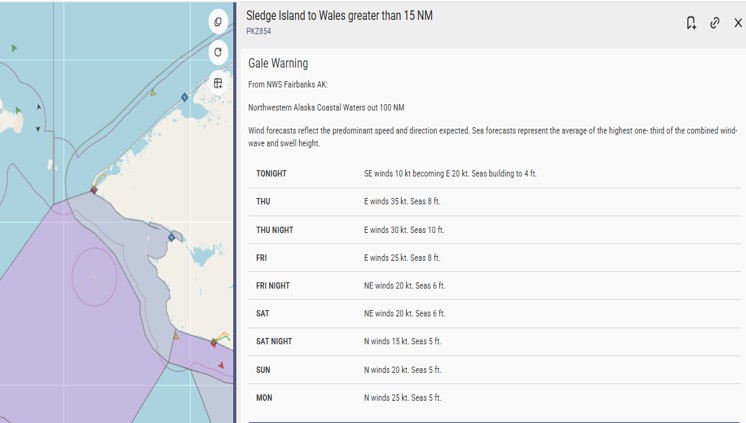Click the circular outline inside the purple warning zone
This screenshot has height=423, width=746.
tap(94, 276)
